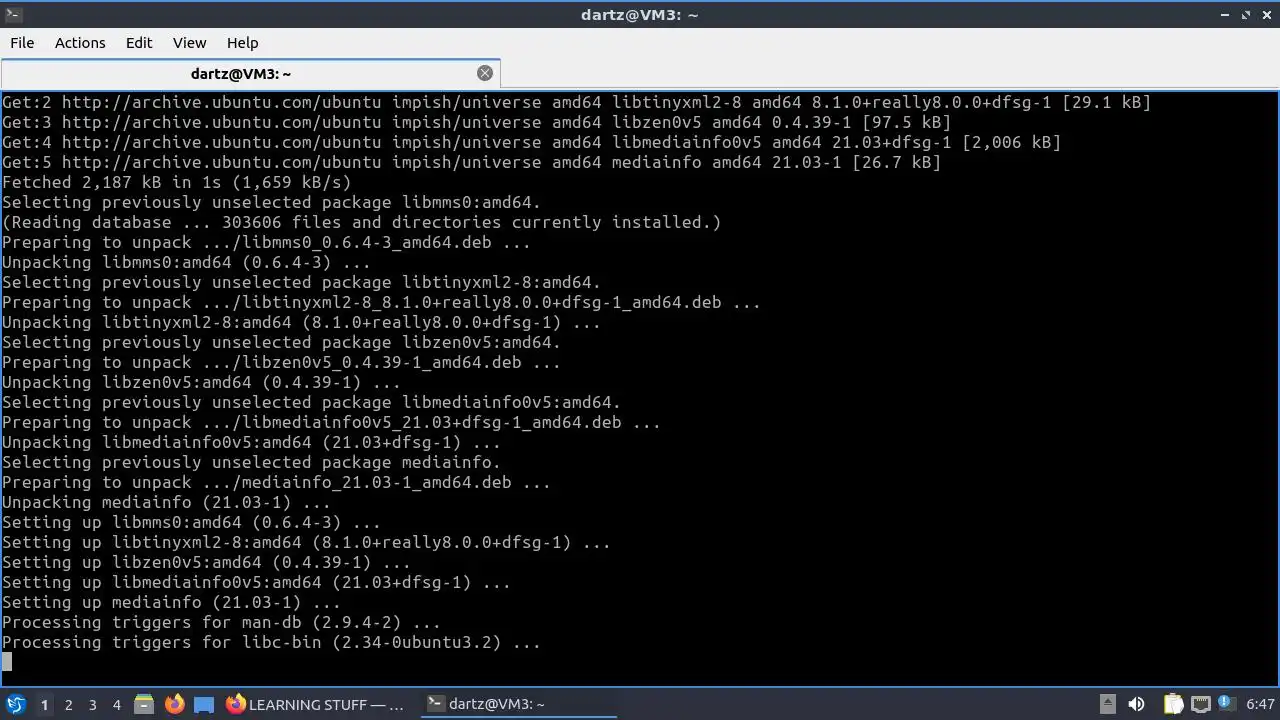Switch to workspace 1
This screenshot has height=720, width=1280.
44,705
